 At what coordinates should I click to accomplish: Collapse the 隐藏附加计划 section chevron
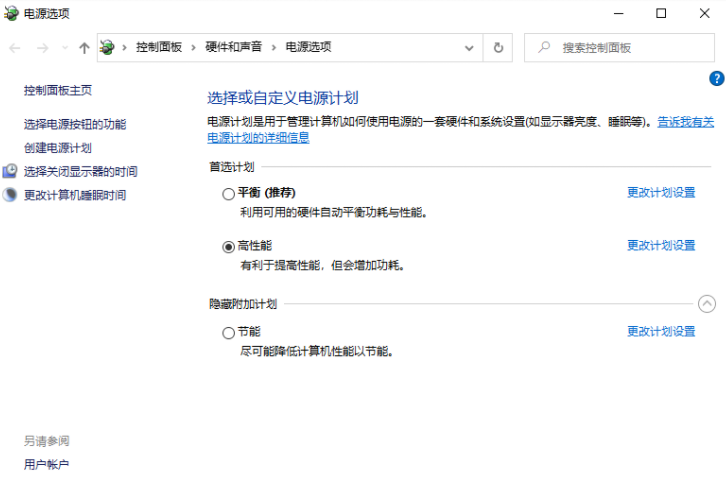[x=707, y=304]
